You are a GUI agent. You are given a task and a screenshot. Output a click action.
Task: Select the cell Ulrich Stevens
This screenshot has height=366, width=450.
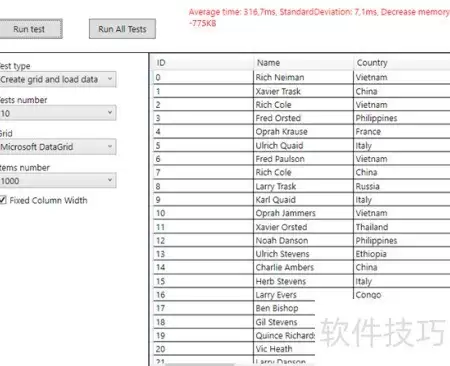tap(303, 254)
